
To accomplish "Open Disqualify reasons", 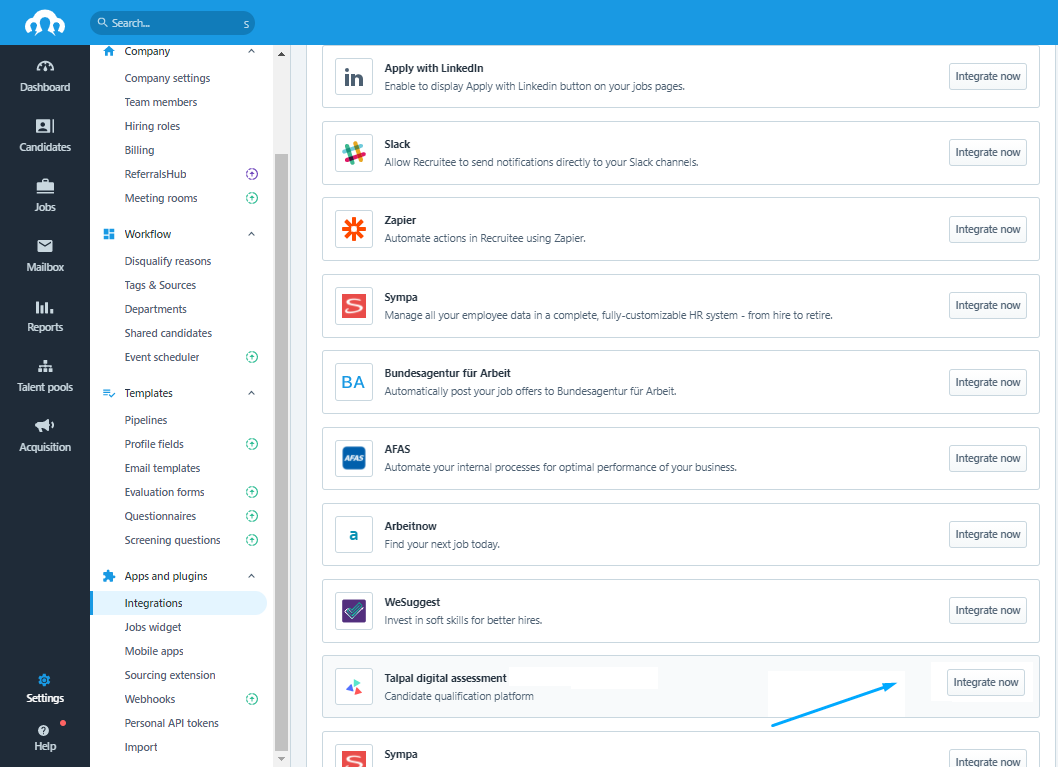I will coord(167,261).
